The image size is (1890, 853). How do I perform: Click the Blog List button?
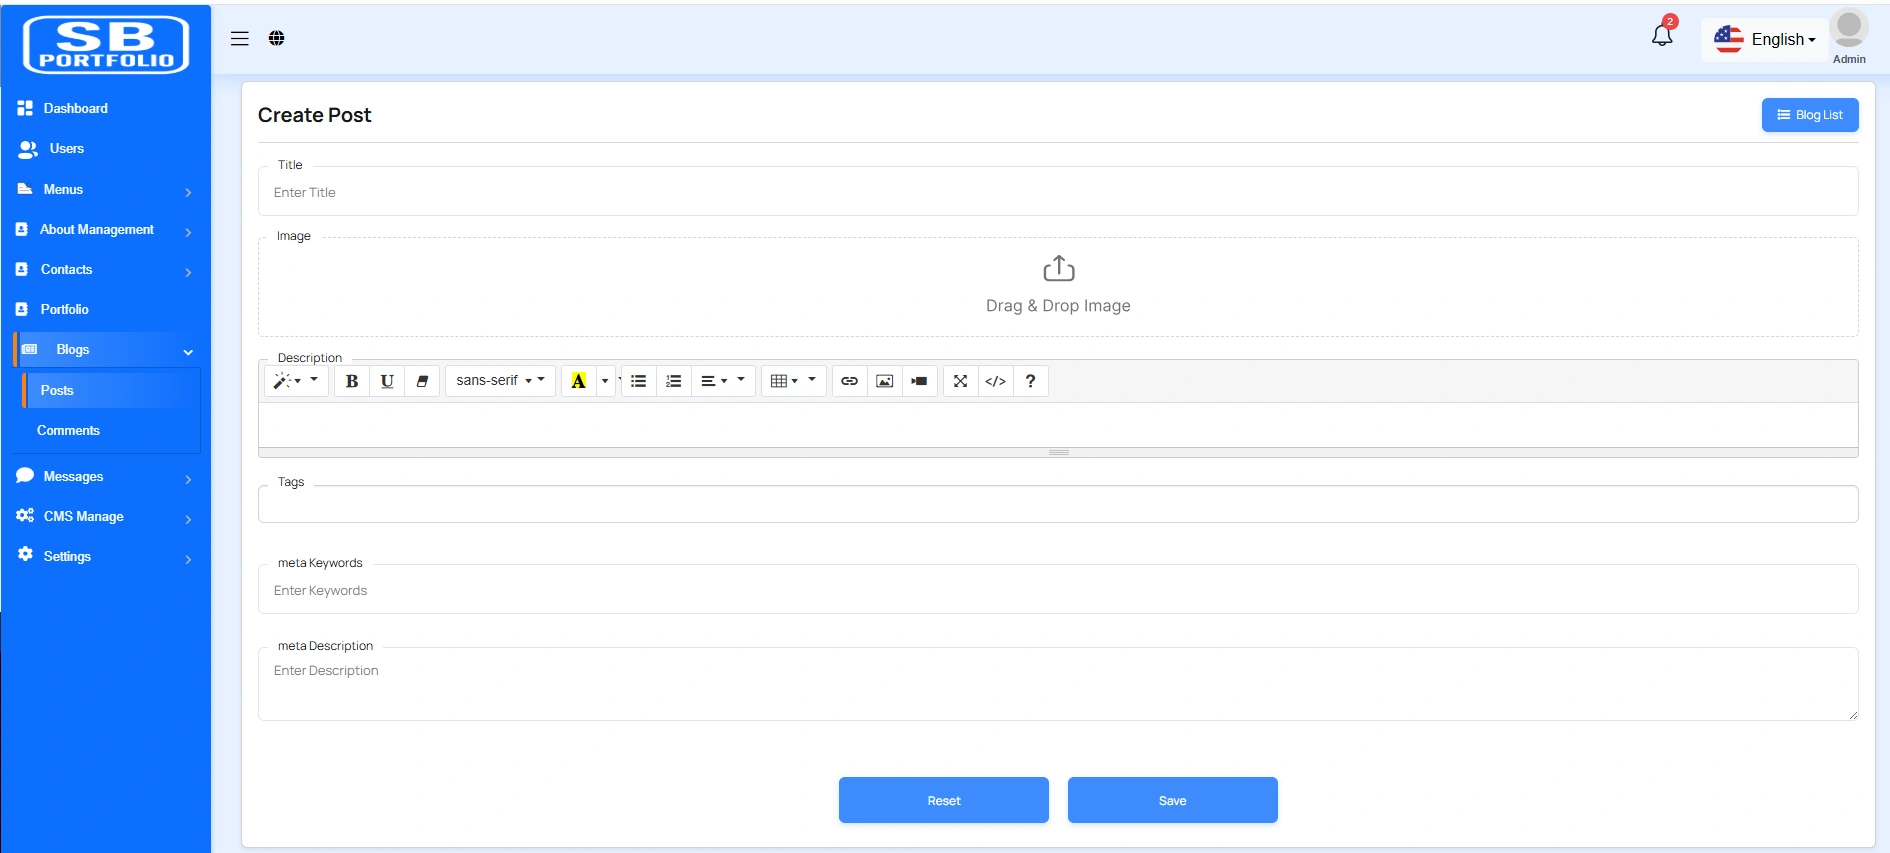pyautogui.click(x=1809, y=115)
